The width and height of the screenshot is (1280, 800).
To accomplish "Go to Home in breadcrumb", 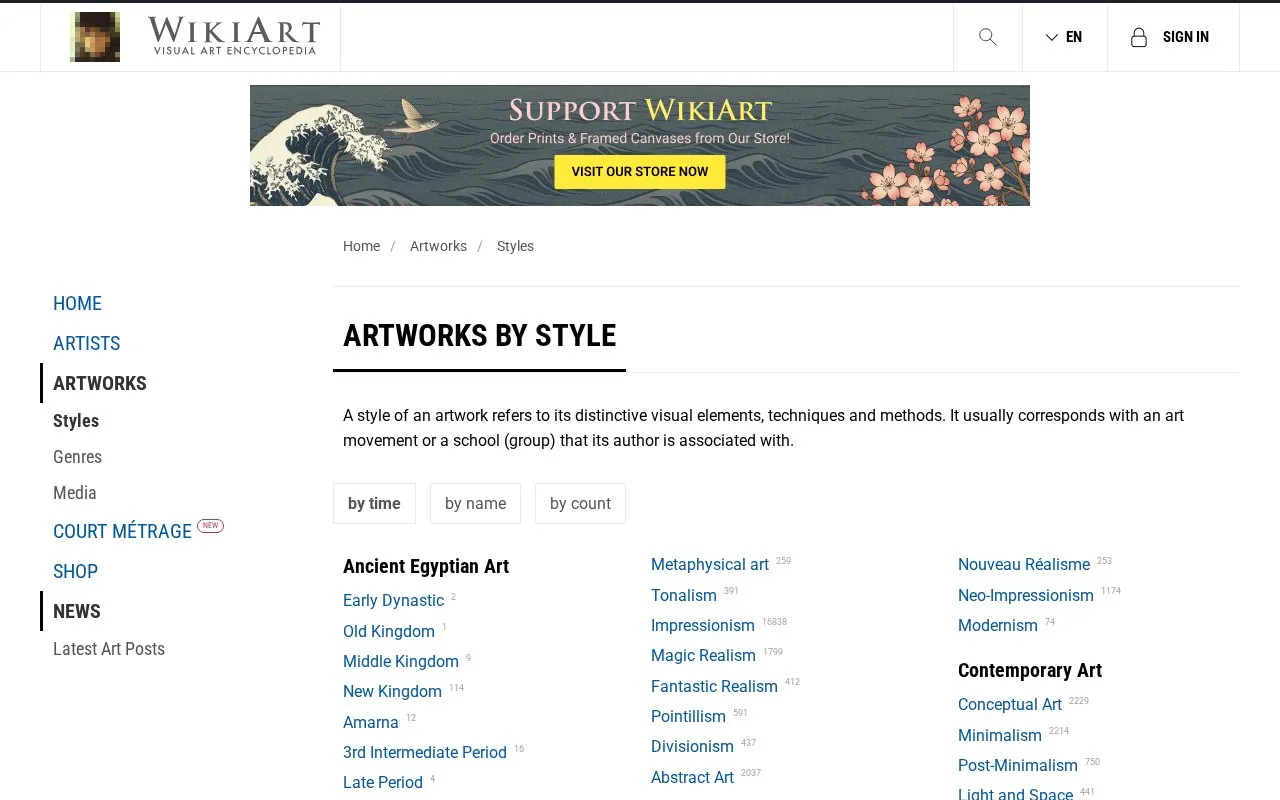I will pyautogui.click(x=361, y=246).
